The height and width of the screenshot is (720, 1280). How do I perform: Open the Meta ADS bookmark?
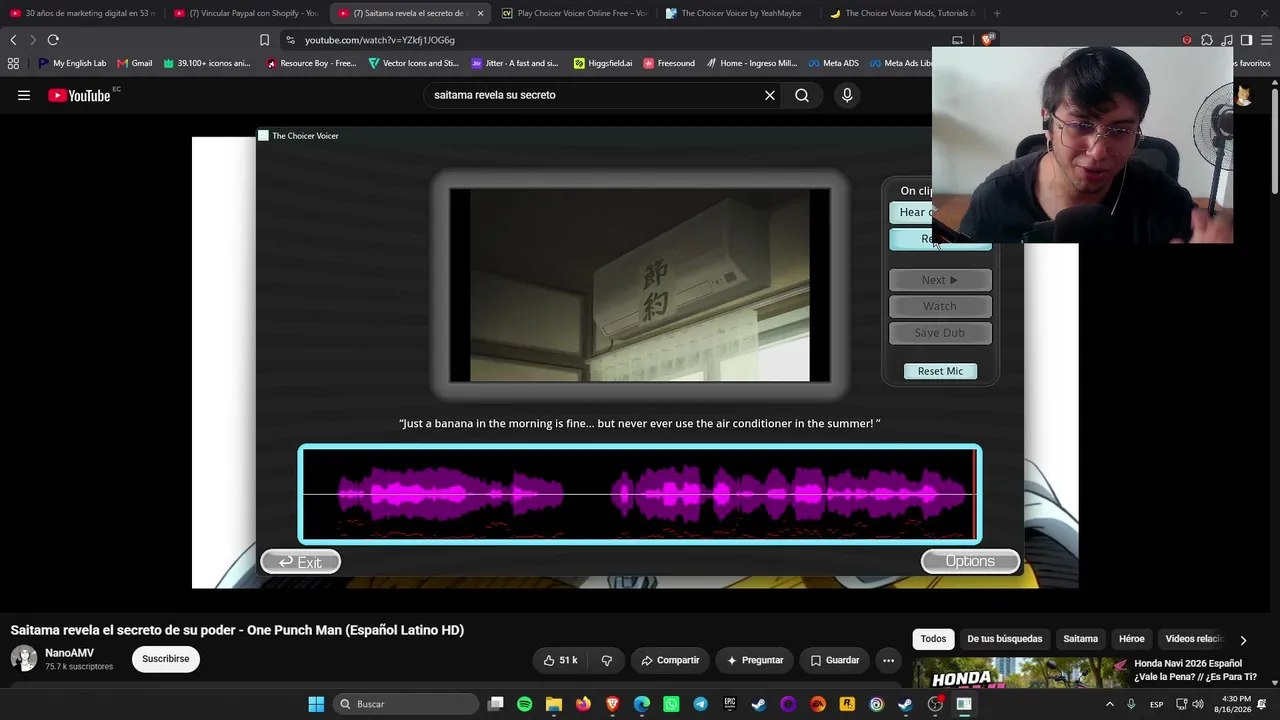834,63
